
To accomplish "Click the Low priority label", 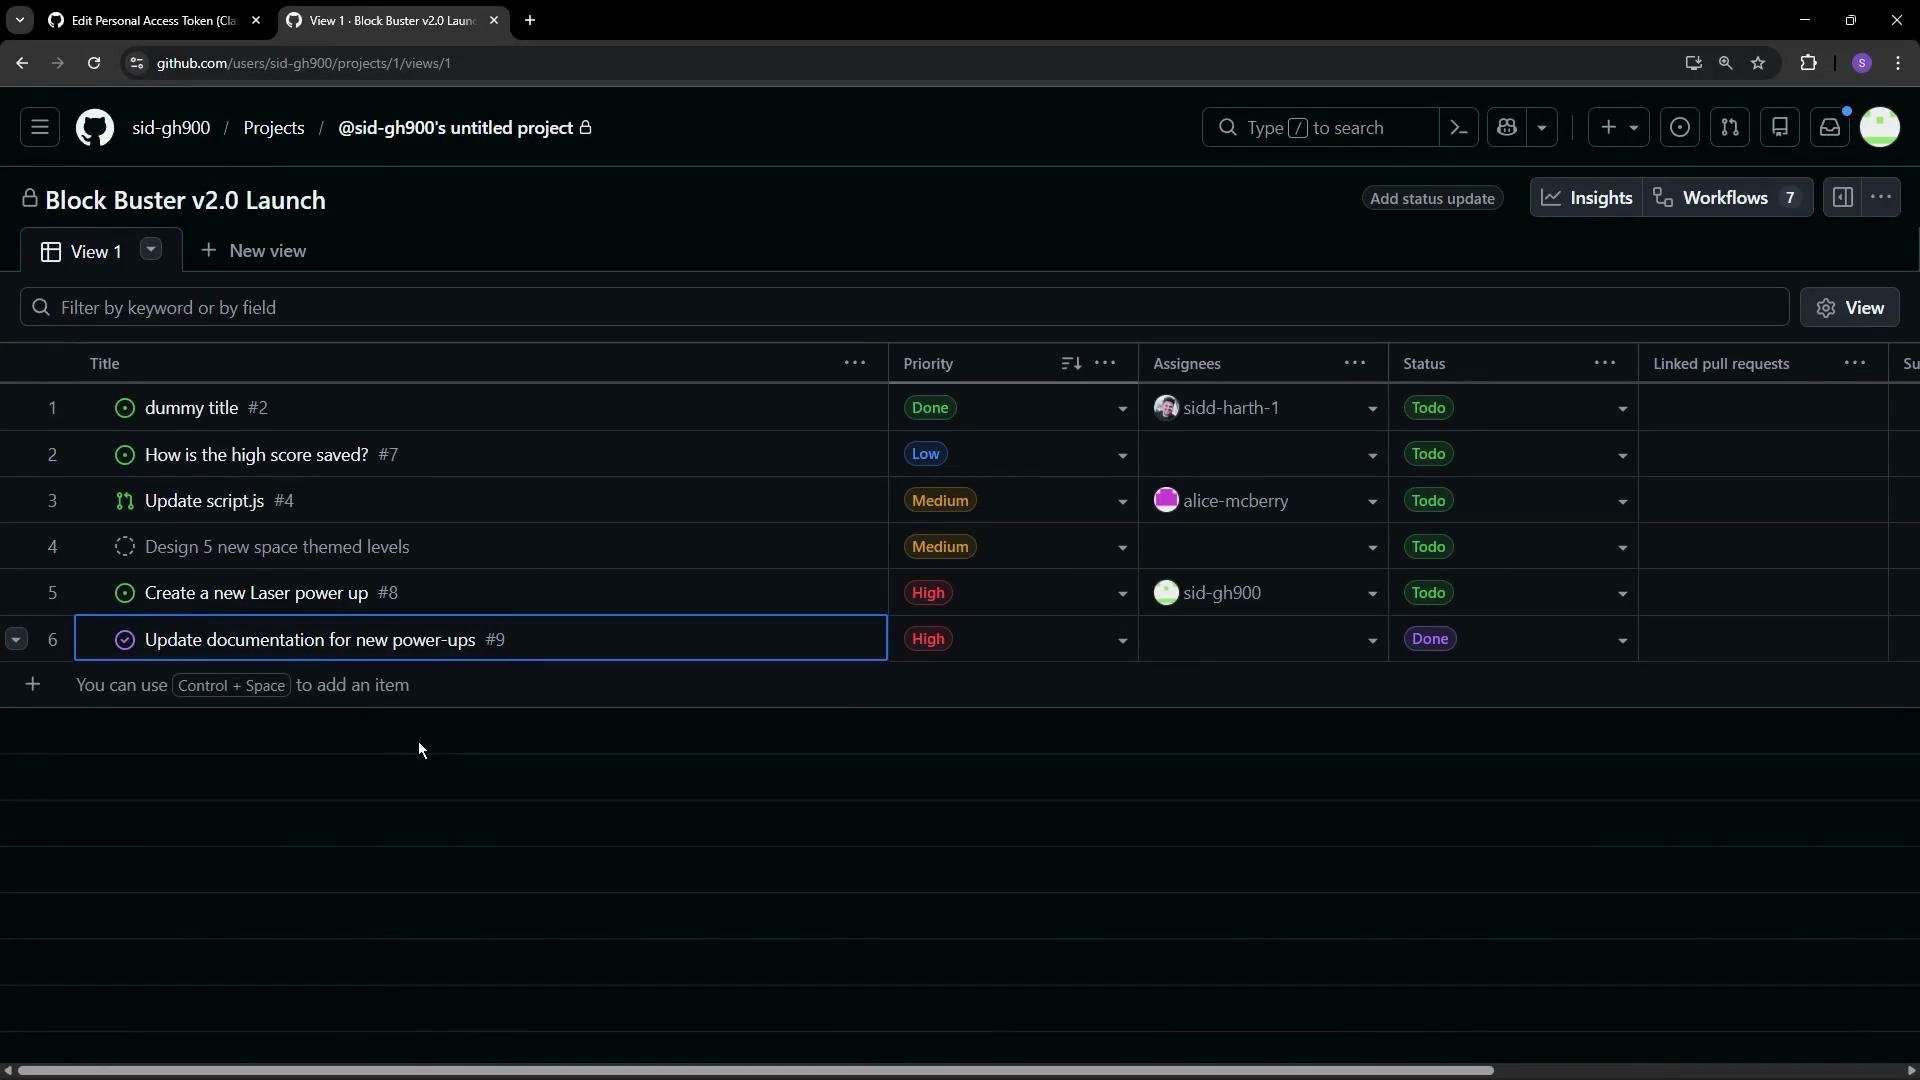I will [x=926, y=454].
